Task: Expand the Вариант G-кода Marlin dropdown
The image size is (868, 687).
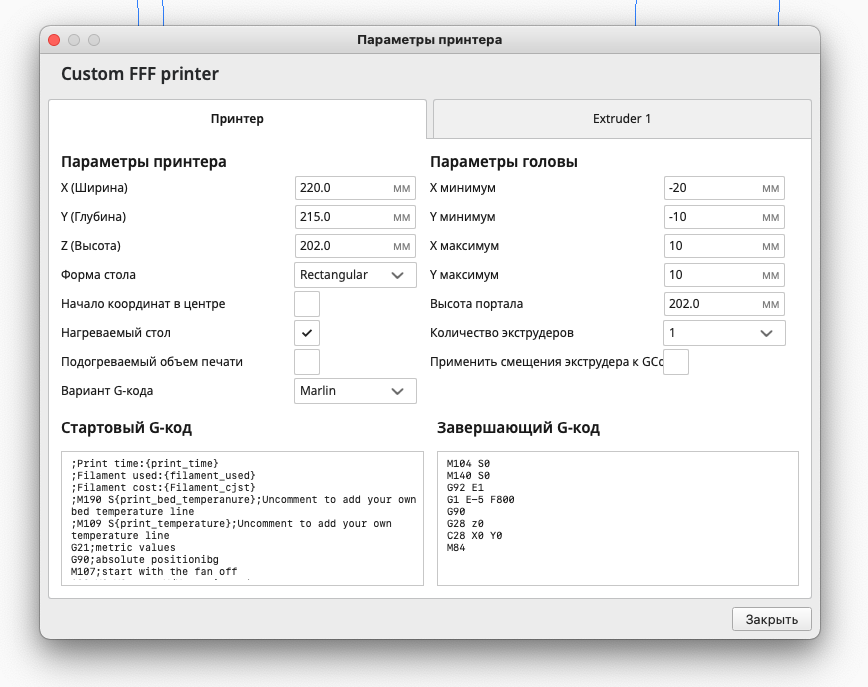Action: (355, 391)
